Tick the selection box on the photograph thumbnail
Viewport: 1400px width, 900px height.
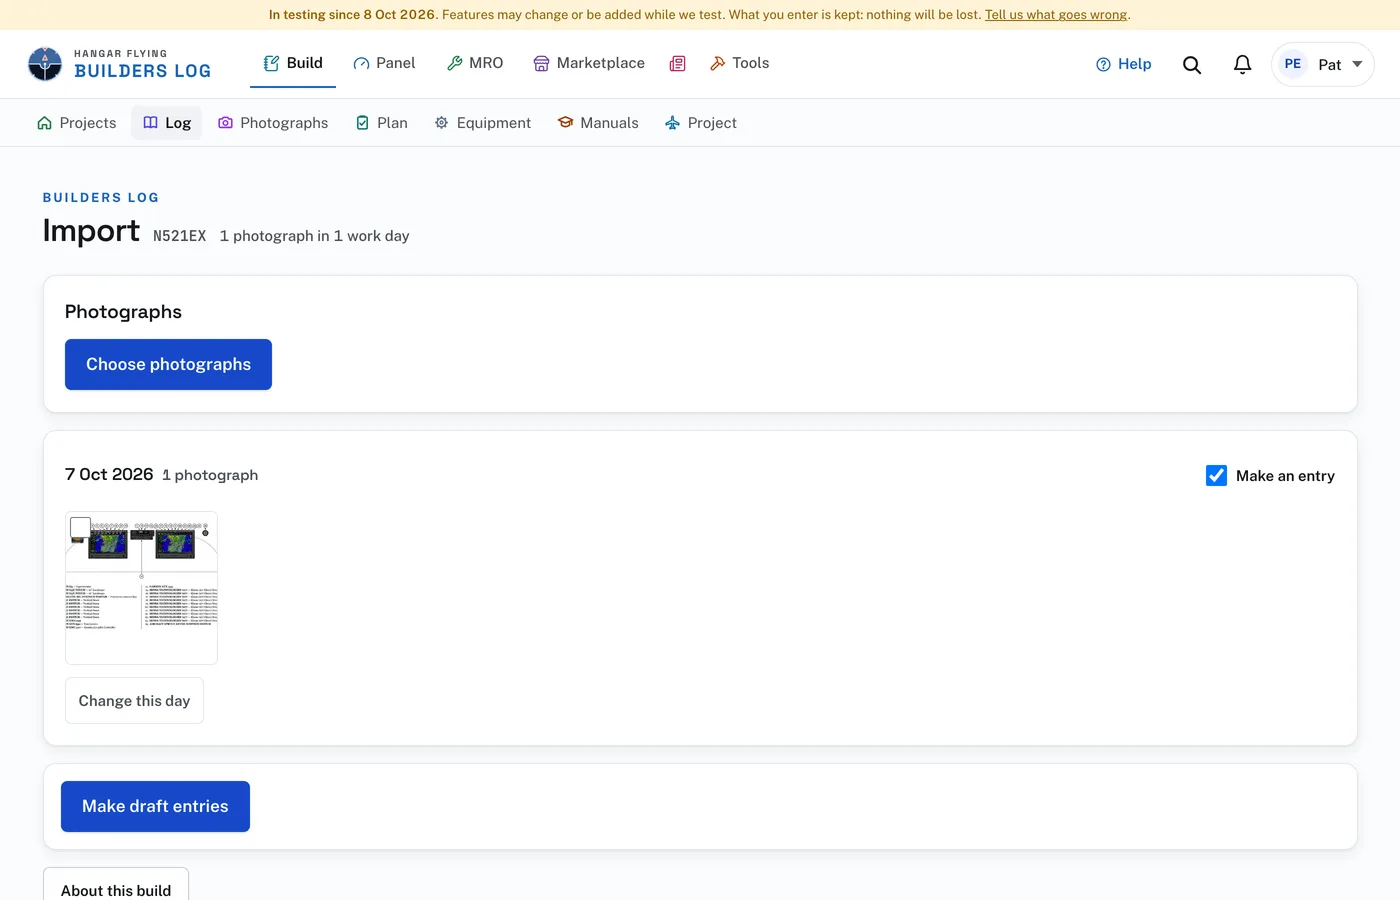(80, 527)
